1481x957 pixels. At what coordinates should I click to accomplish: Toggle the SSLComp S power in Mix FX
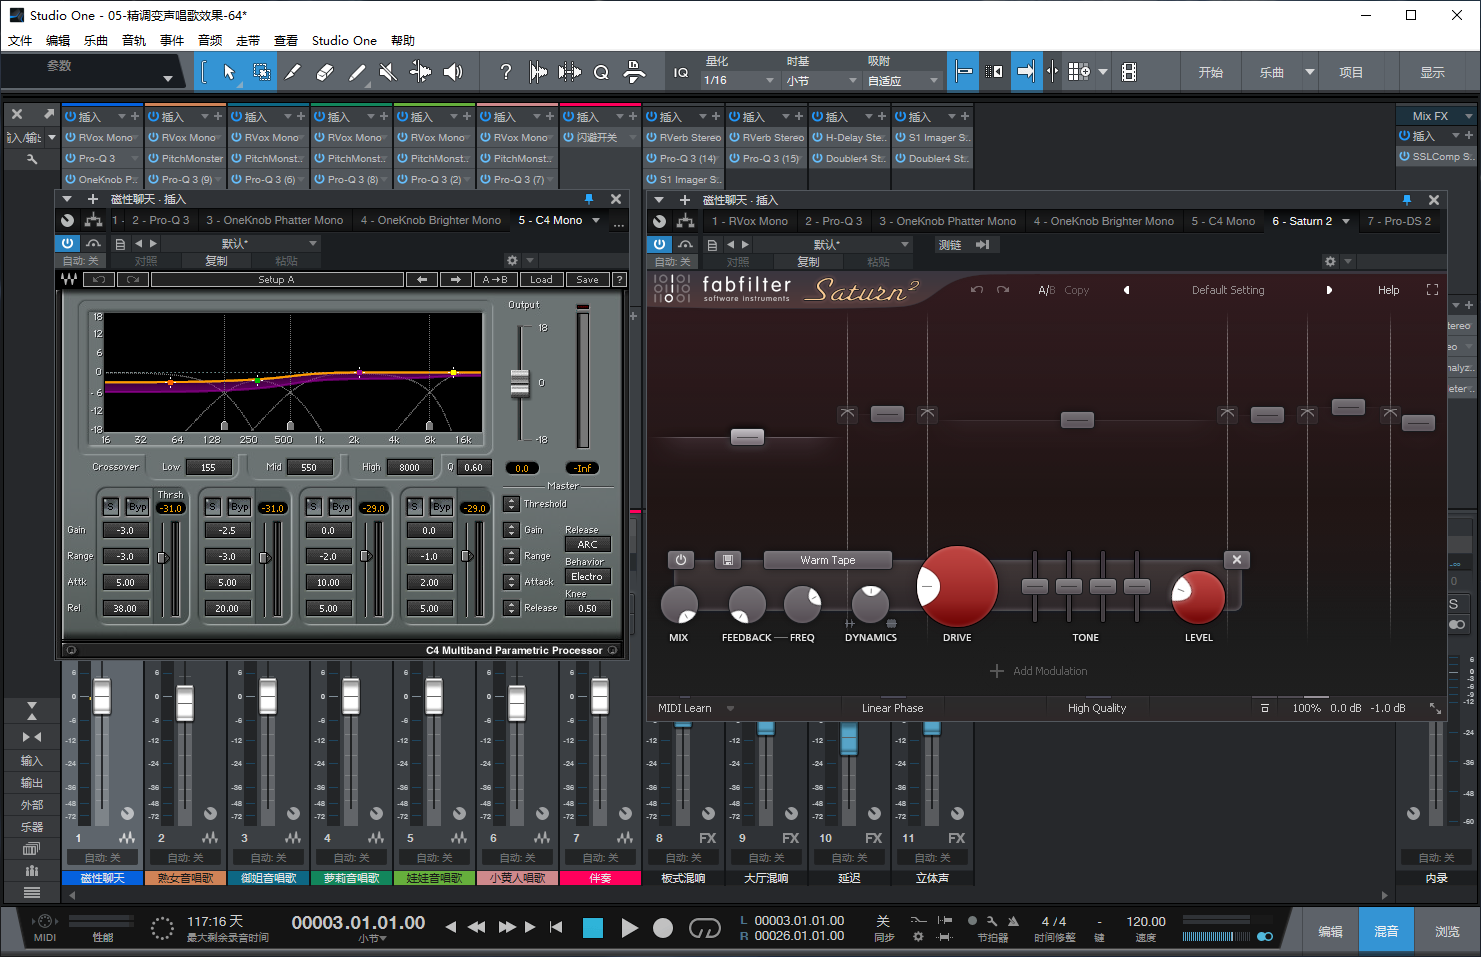tap(1405, 156)
